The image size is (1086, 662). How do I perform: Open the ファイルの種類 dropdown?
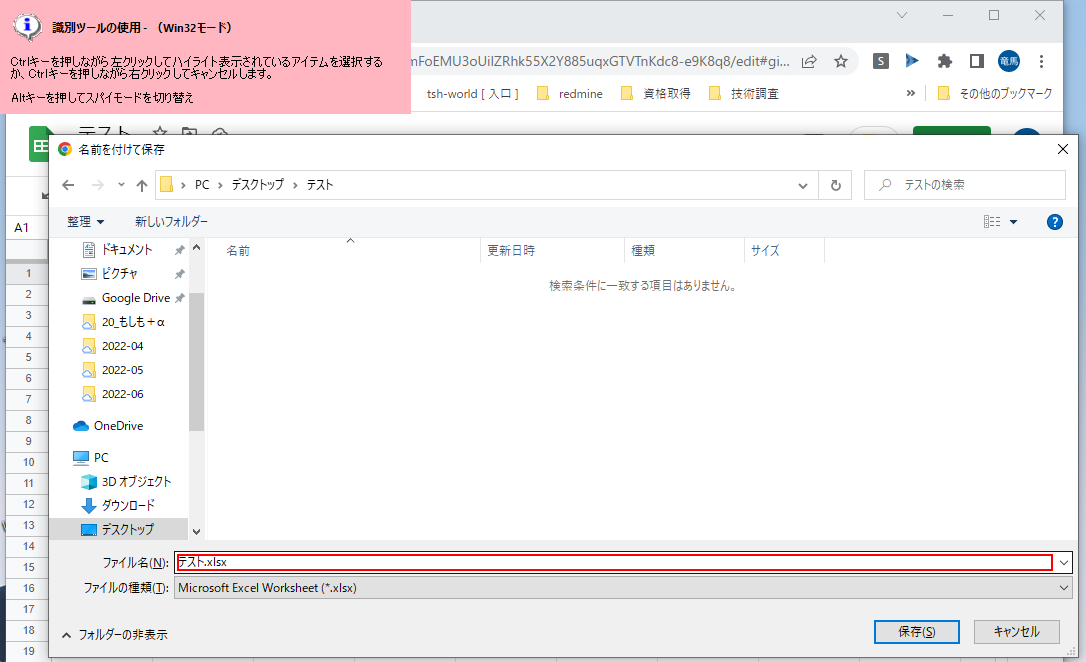point(623,588)
